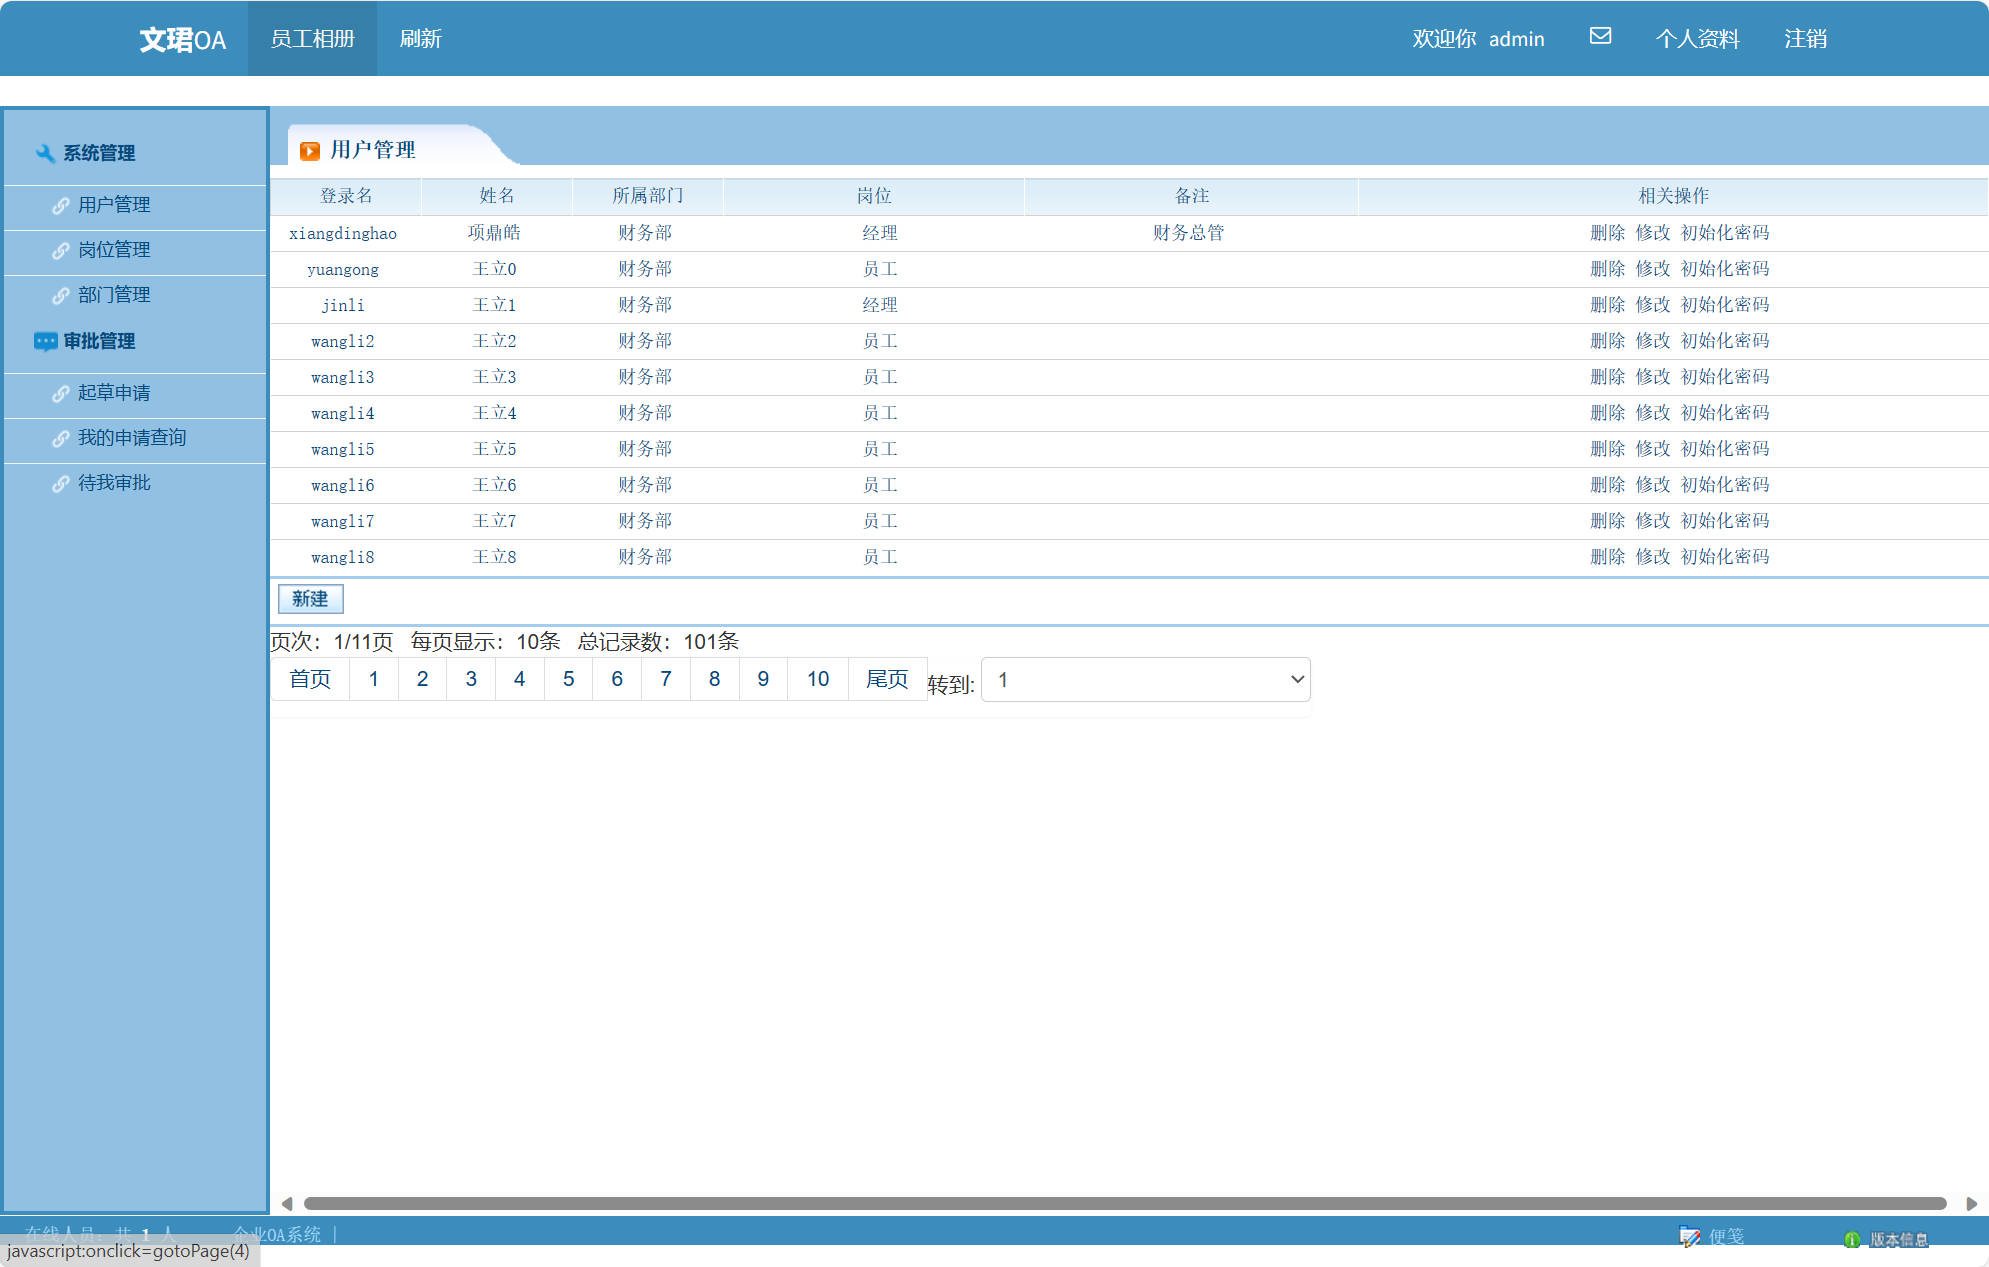Click 刷新 in the top navigation

420,38
